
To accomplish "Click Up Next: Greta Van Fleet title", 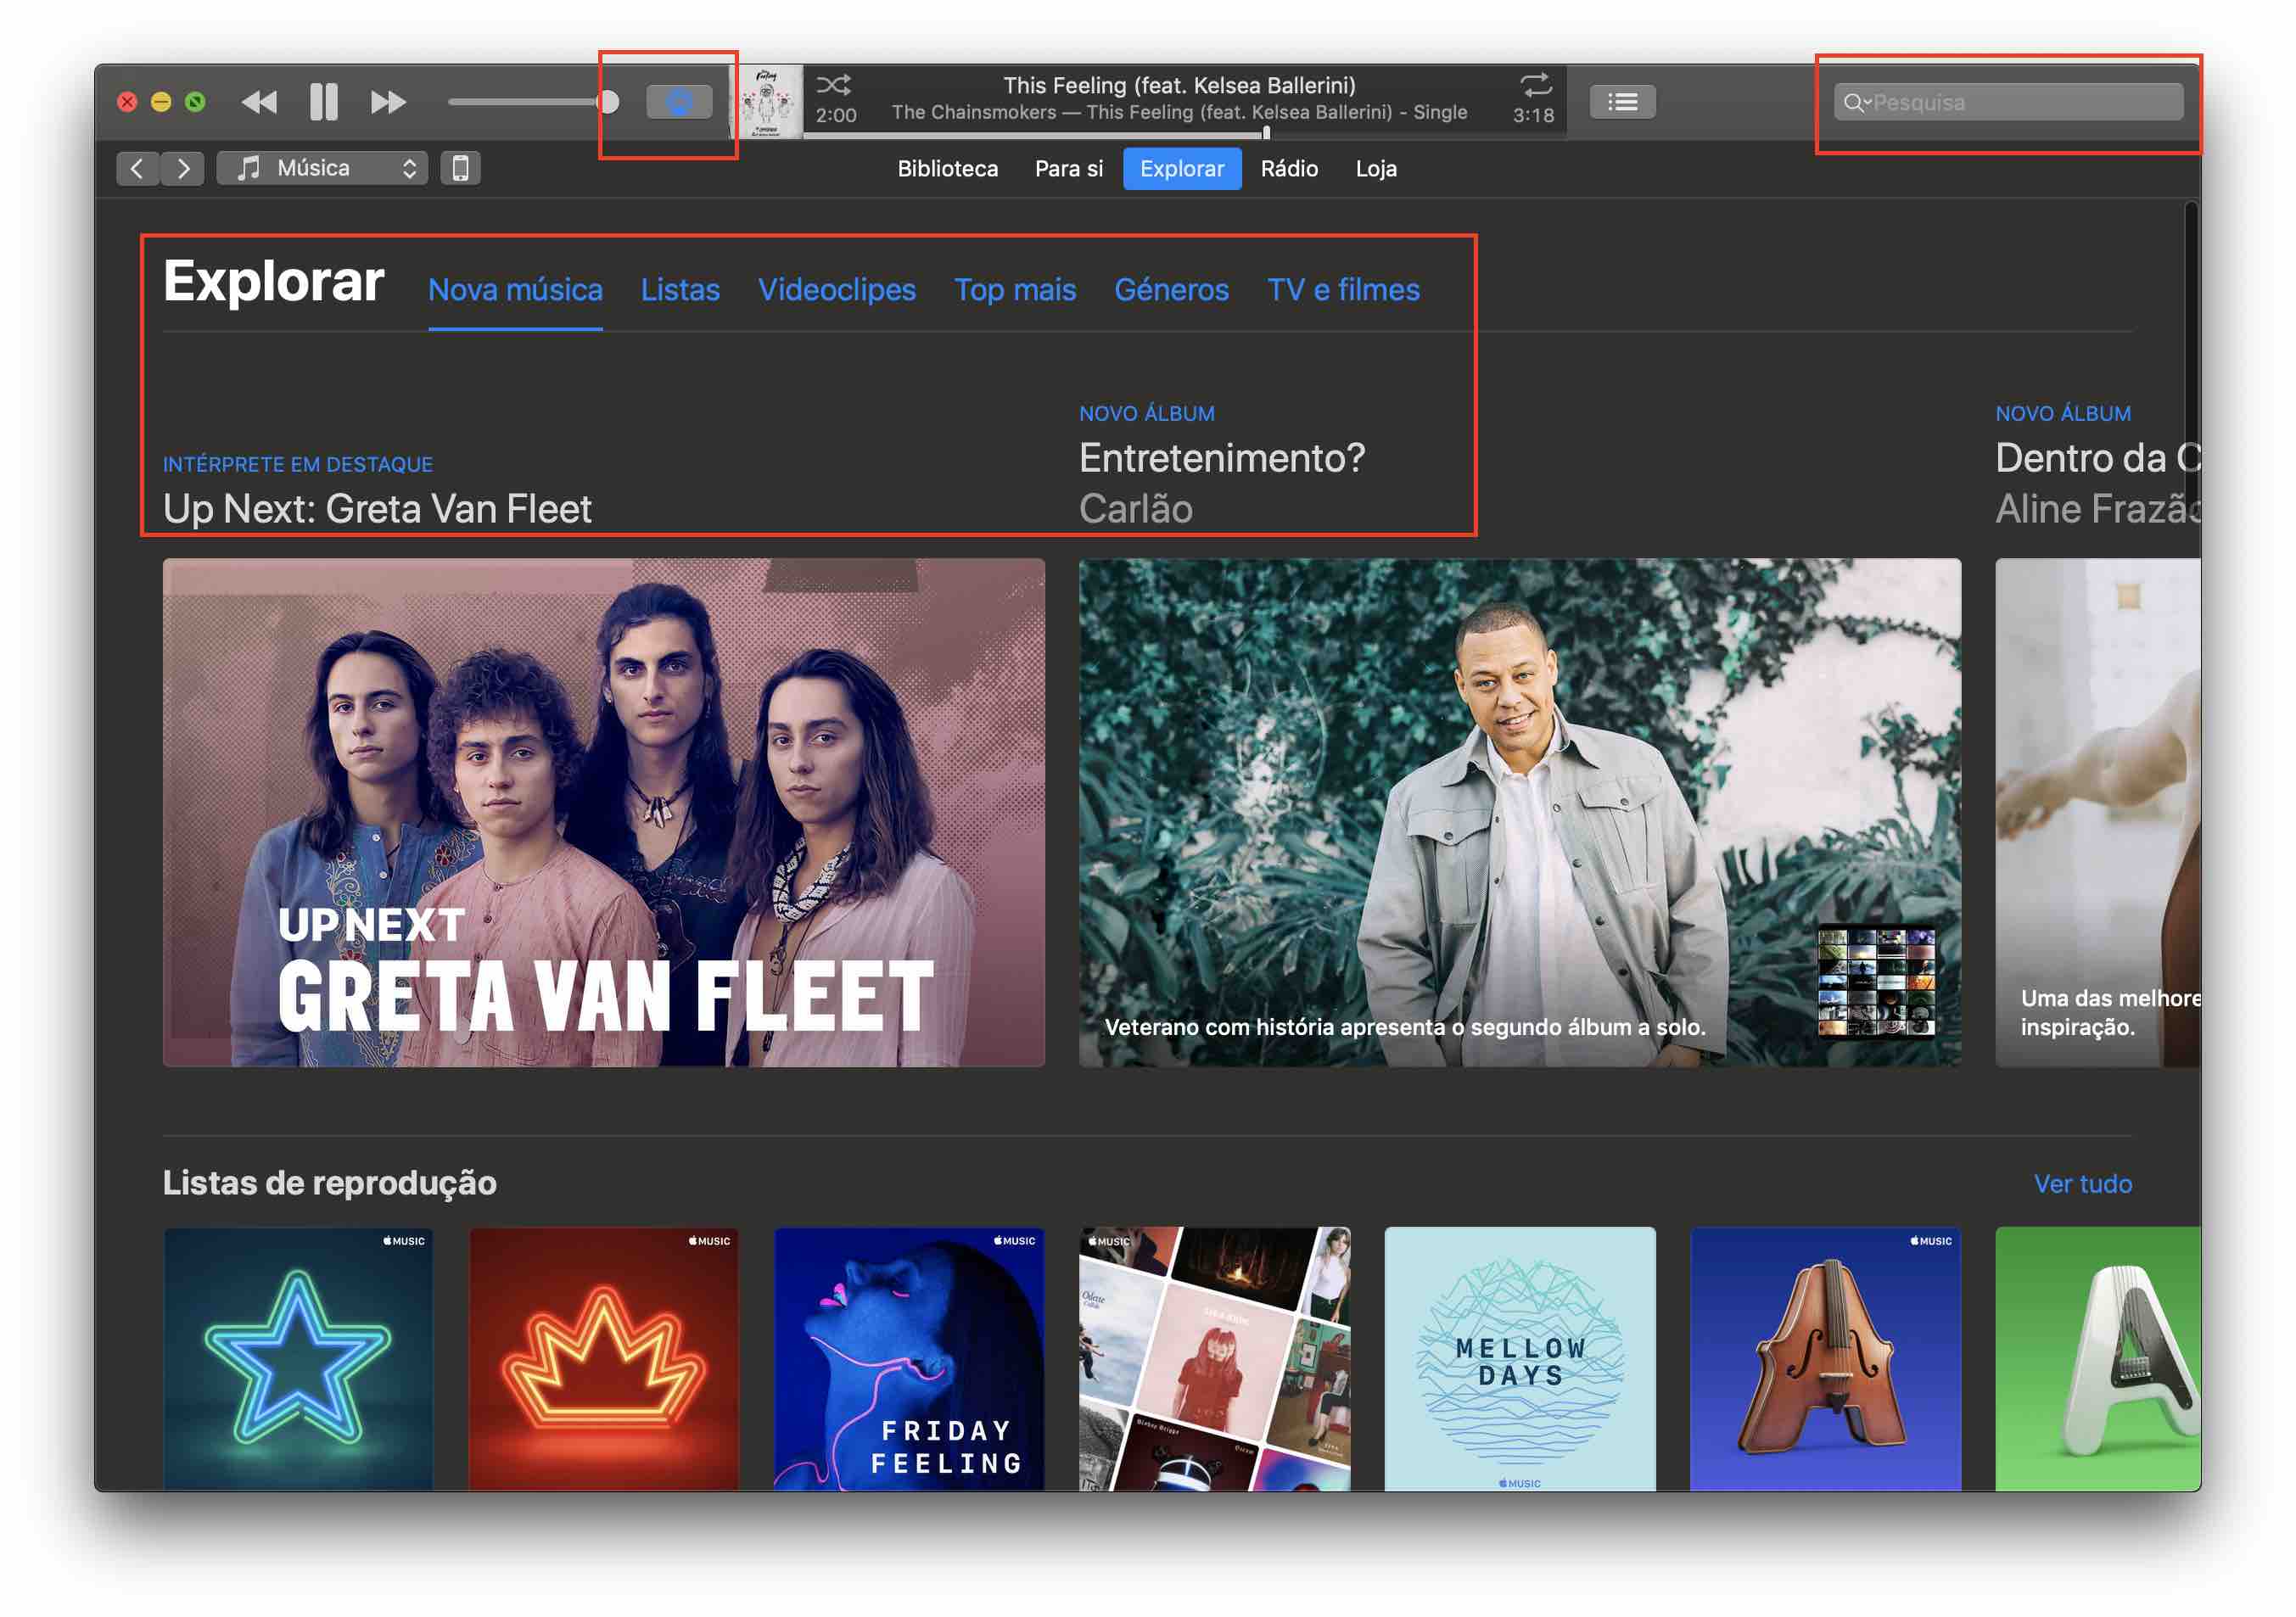I will [377, 509].
